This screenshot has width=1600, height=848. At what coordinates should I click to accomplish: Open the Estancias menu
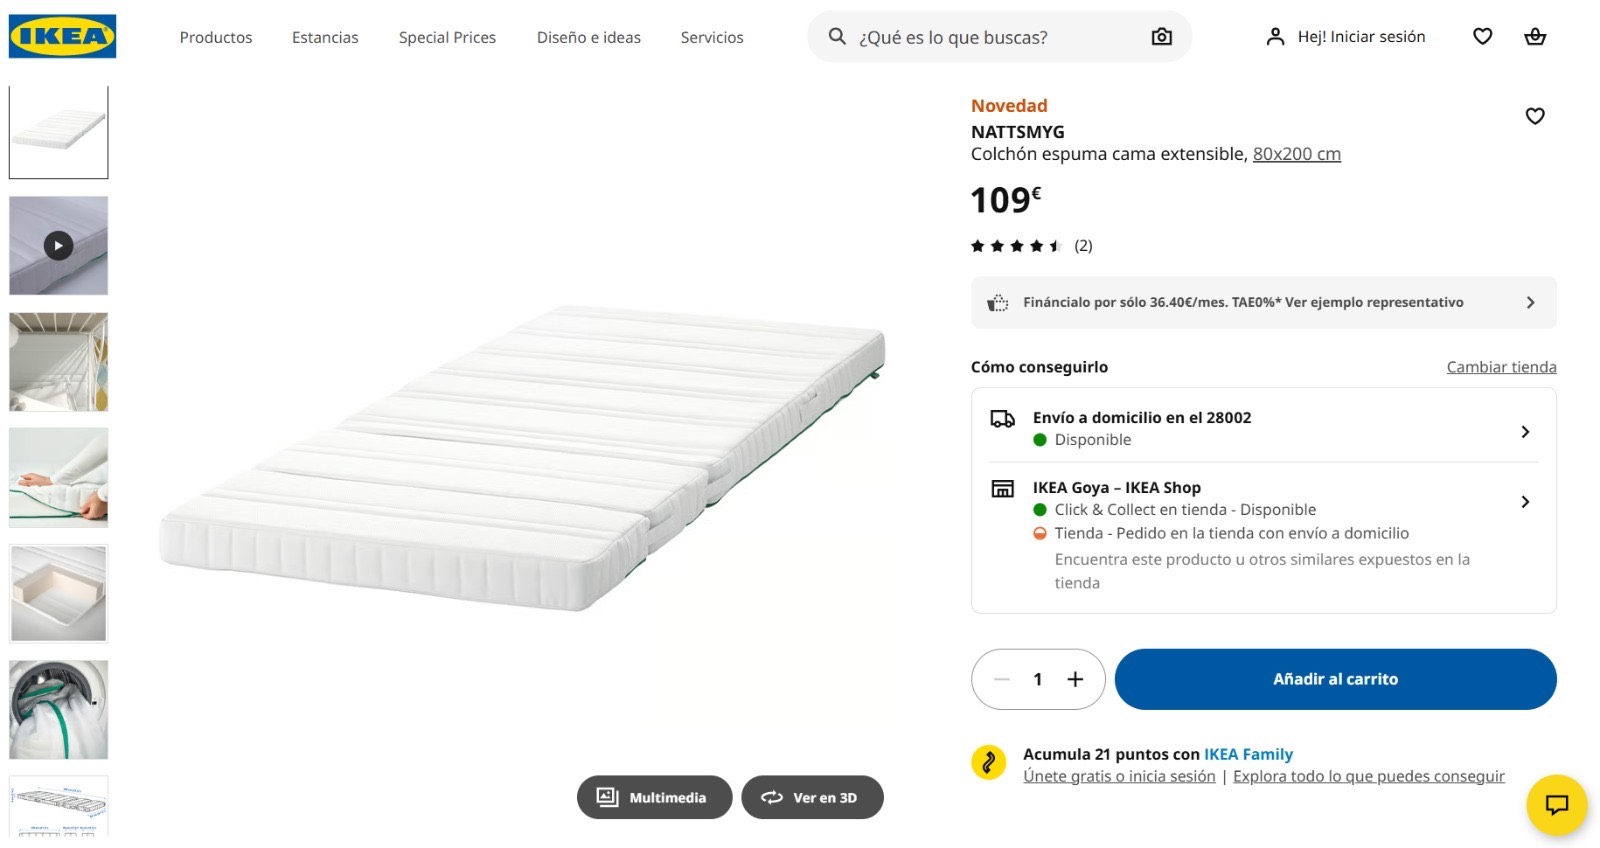tap(325, 37)
